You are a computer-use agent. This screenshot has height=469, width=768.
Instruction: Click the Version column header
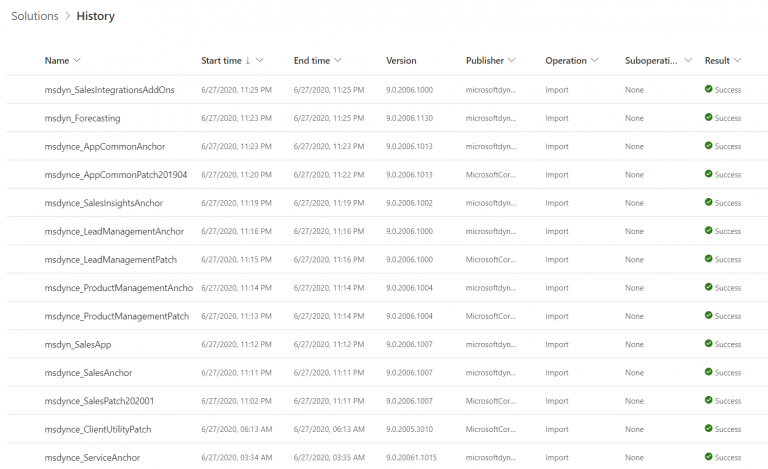(x=401, y=61)
